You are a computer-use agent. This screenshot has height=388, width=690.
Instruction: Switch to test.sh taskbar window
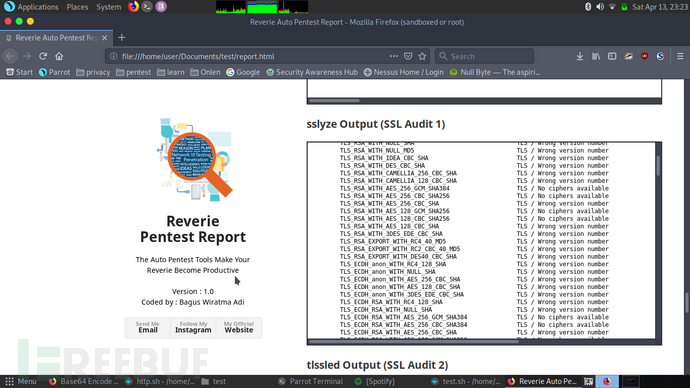click(466, 381)
